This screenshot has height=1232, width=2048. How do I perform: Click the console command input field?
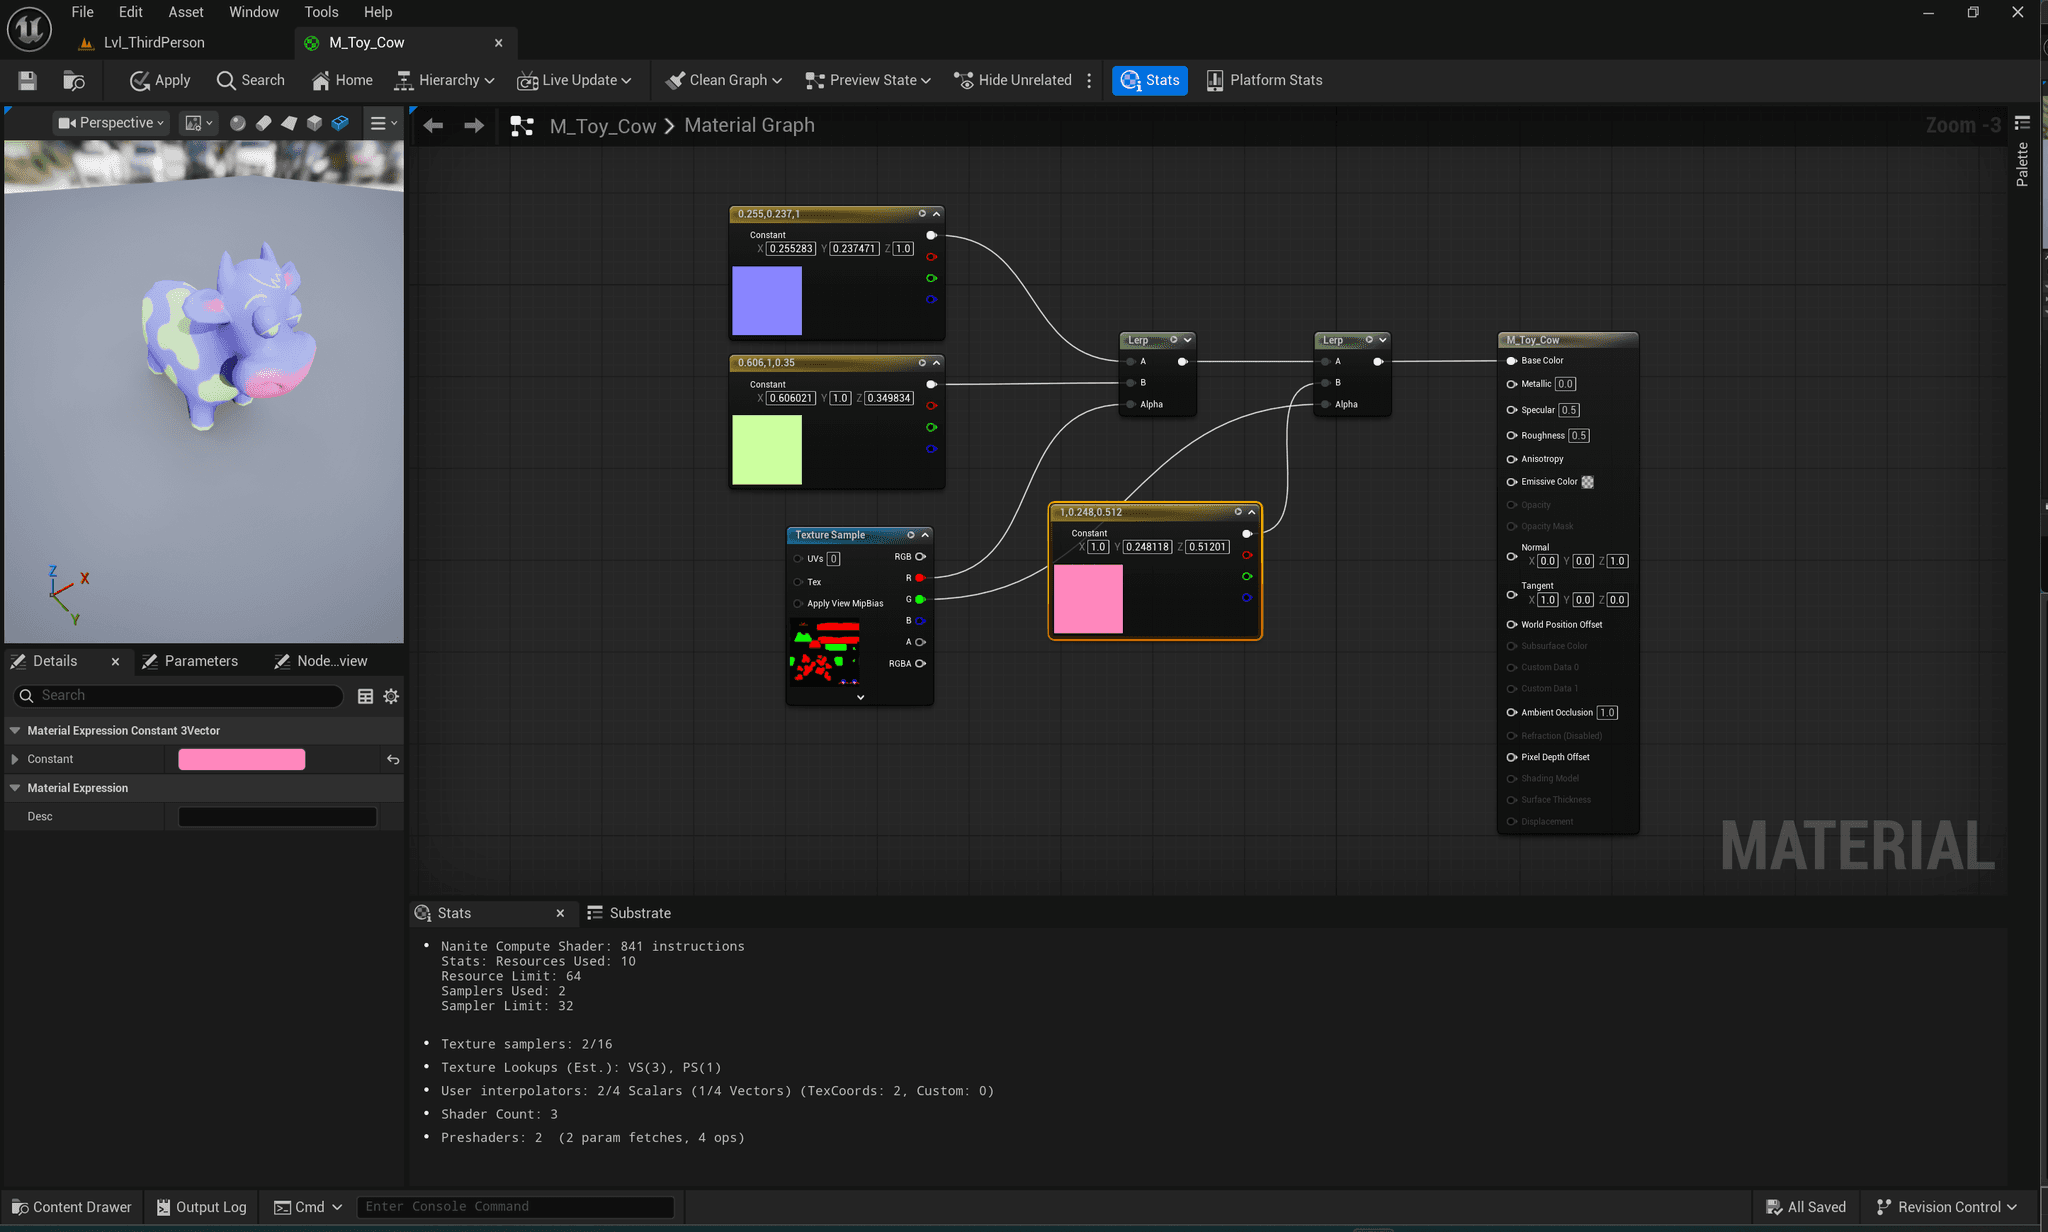tap(515, 1207)
